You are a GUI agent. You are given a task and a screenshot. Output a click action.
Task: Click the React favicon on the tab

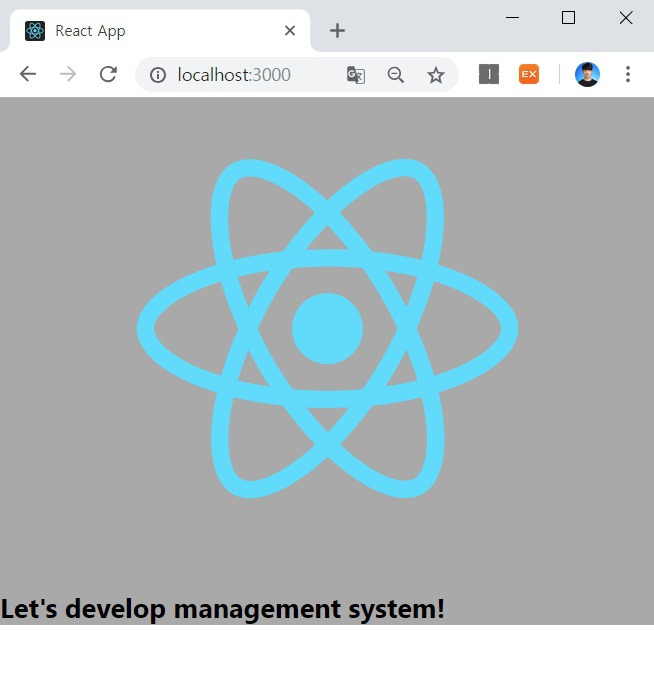tap(35, 31)
